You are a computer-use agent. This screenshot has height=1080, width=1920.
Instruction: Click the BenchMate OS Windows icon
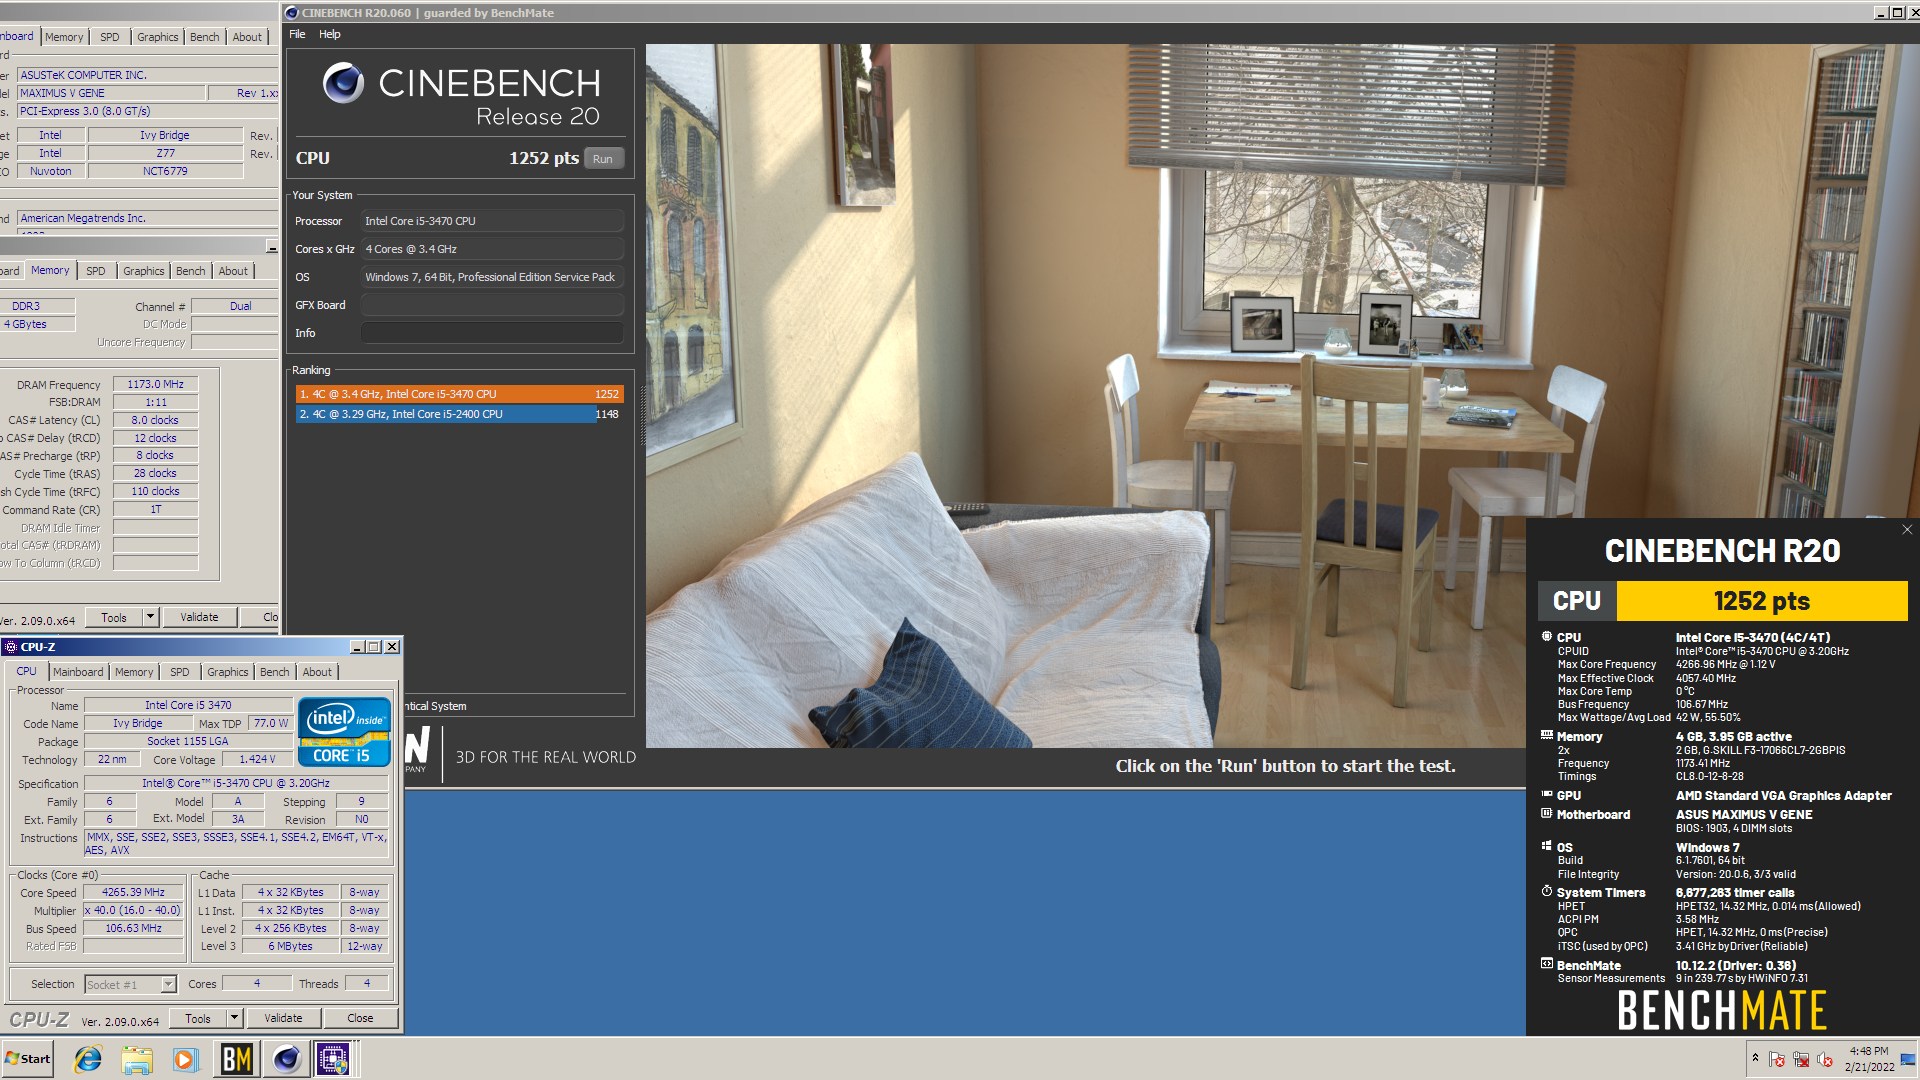(x=1547, y=846)
